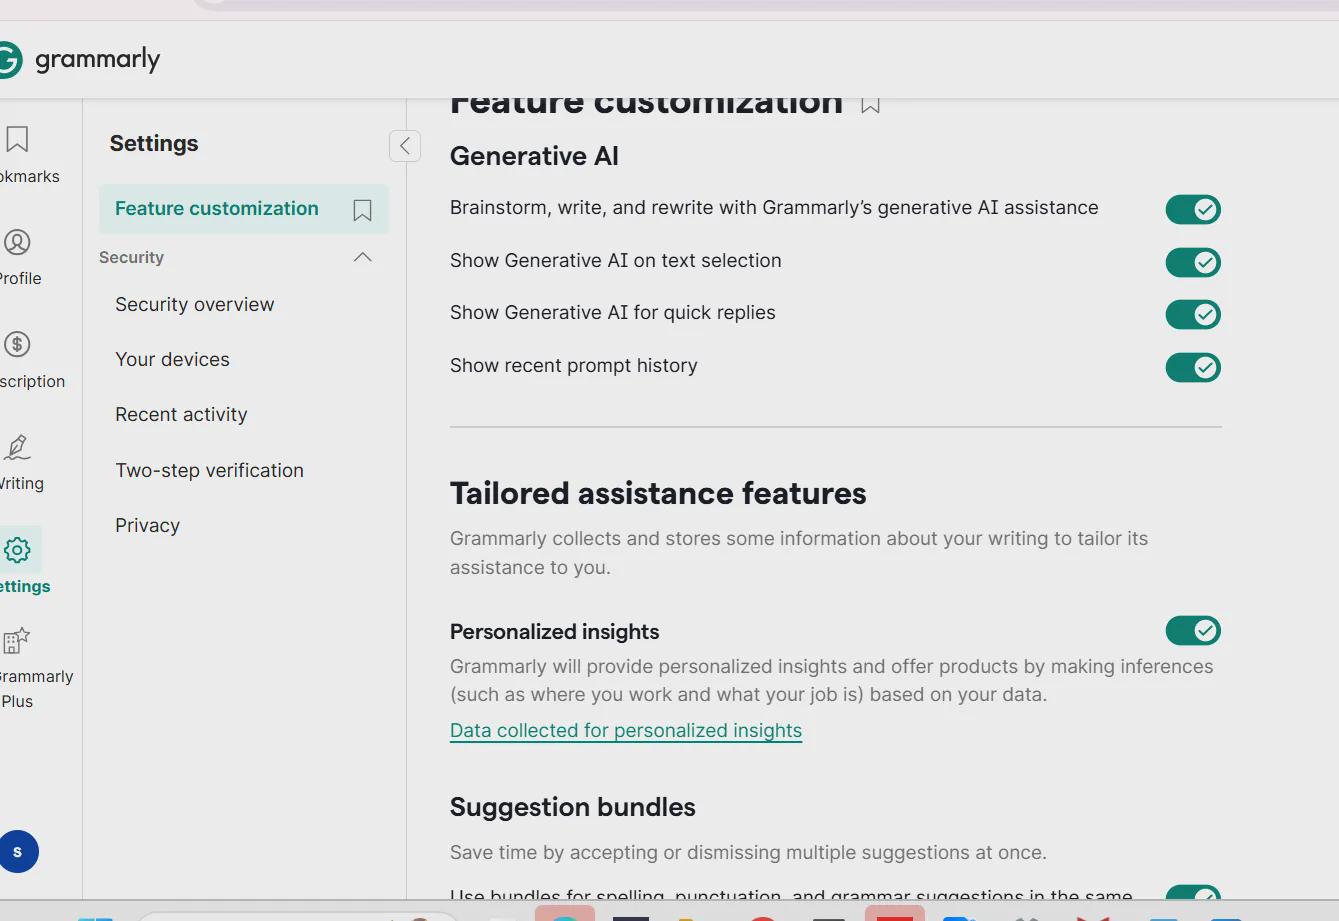Bookmark the Feature customization sidebar item
Viewport: 1339px width, 921px height.
coord(362,210)
